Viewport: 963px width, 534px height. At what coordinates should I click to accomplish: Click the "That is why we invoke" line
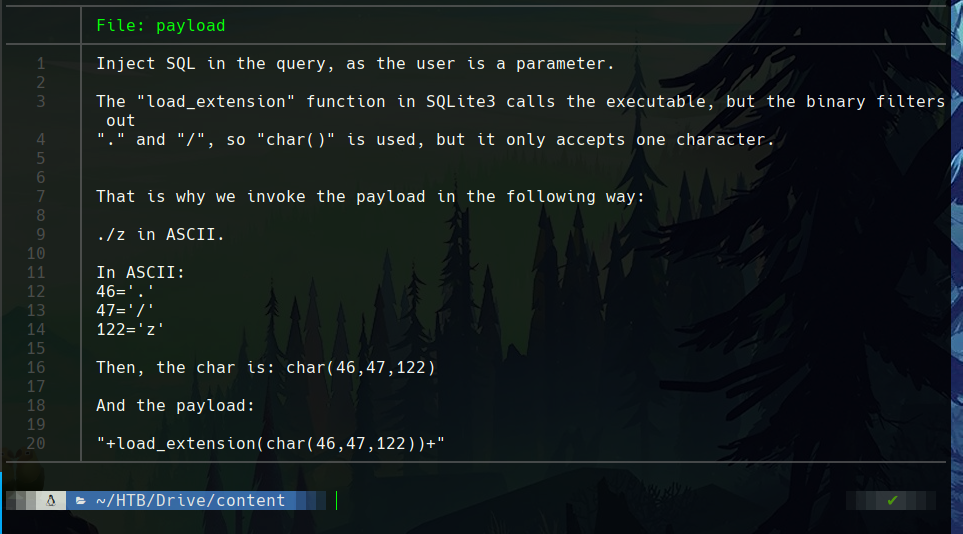(x=371, y=197)
